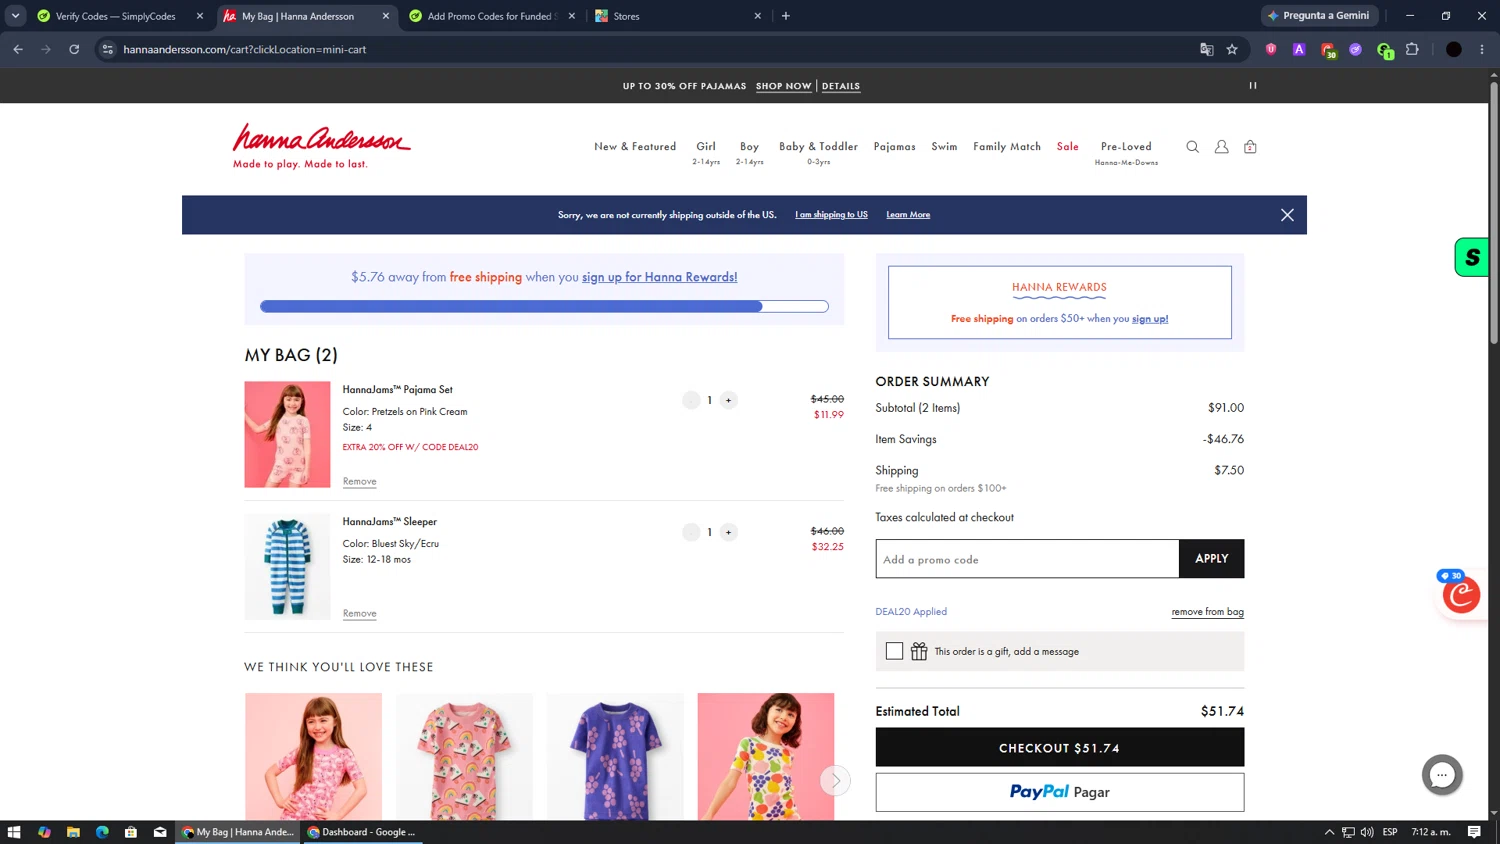Click the Hanna Andersson logo

pyautogui.click(x=321, y=146)
